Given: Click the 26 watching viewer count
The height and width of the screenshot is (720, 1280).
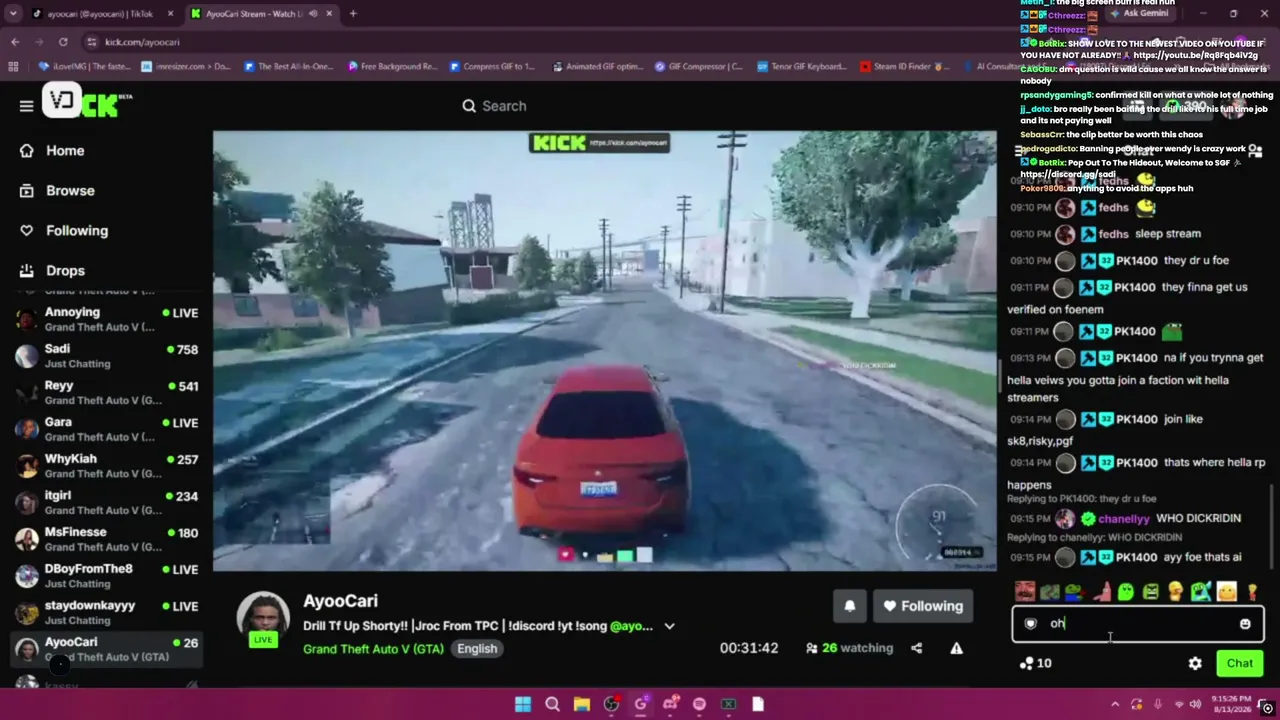Looking at the screenshot, I should [849, 648].
